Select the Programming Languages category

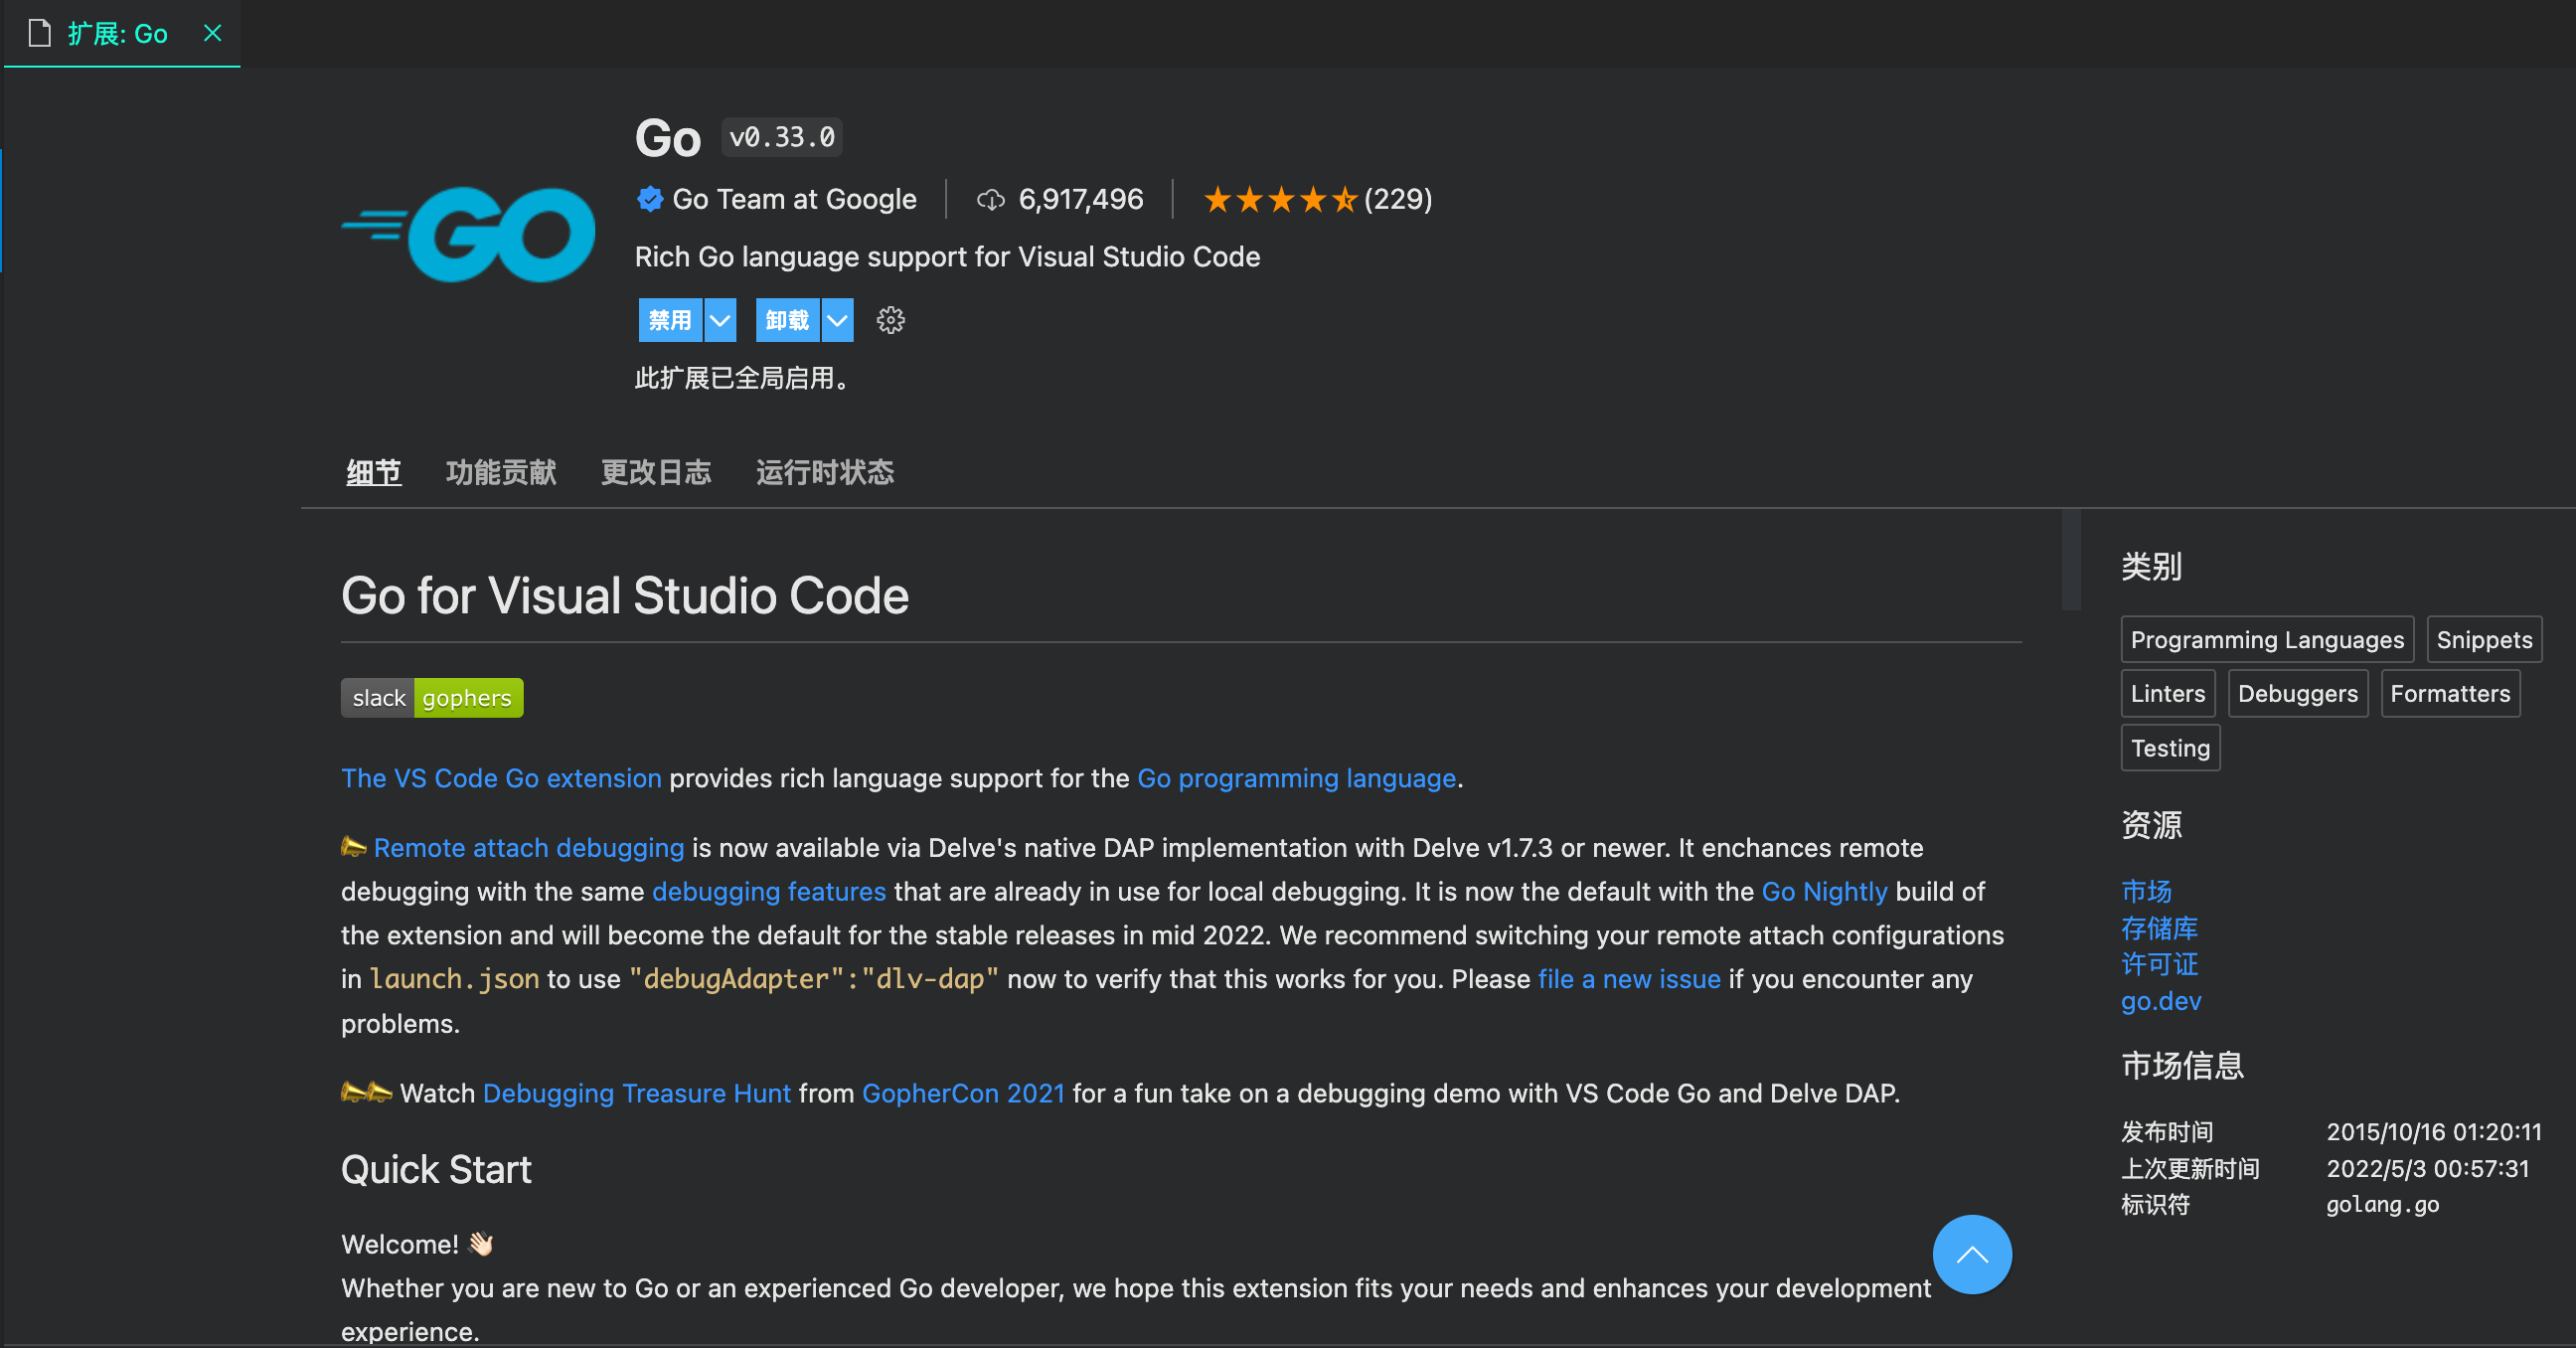click(x=2267, y=640)
